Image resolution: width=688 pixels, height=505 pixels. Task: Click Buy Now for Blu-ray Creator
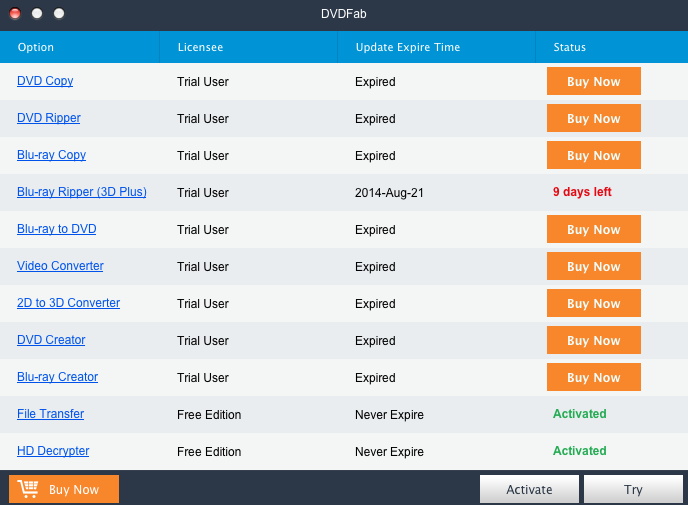click(594, 377)
